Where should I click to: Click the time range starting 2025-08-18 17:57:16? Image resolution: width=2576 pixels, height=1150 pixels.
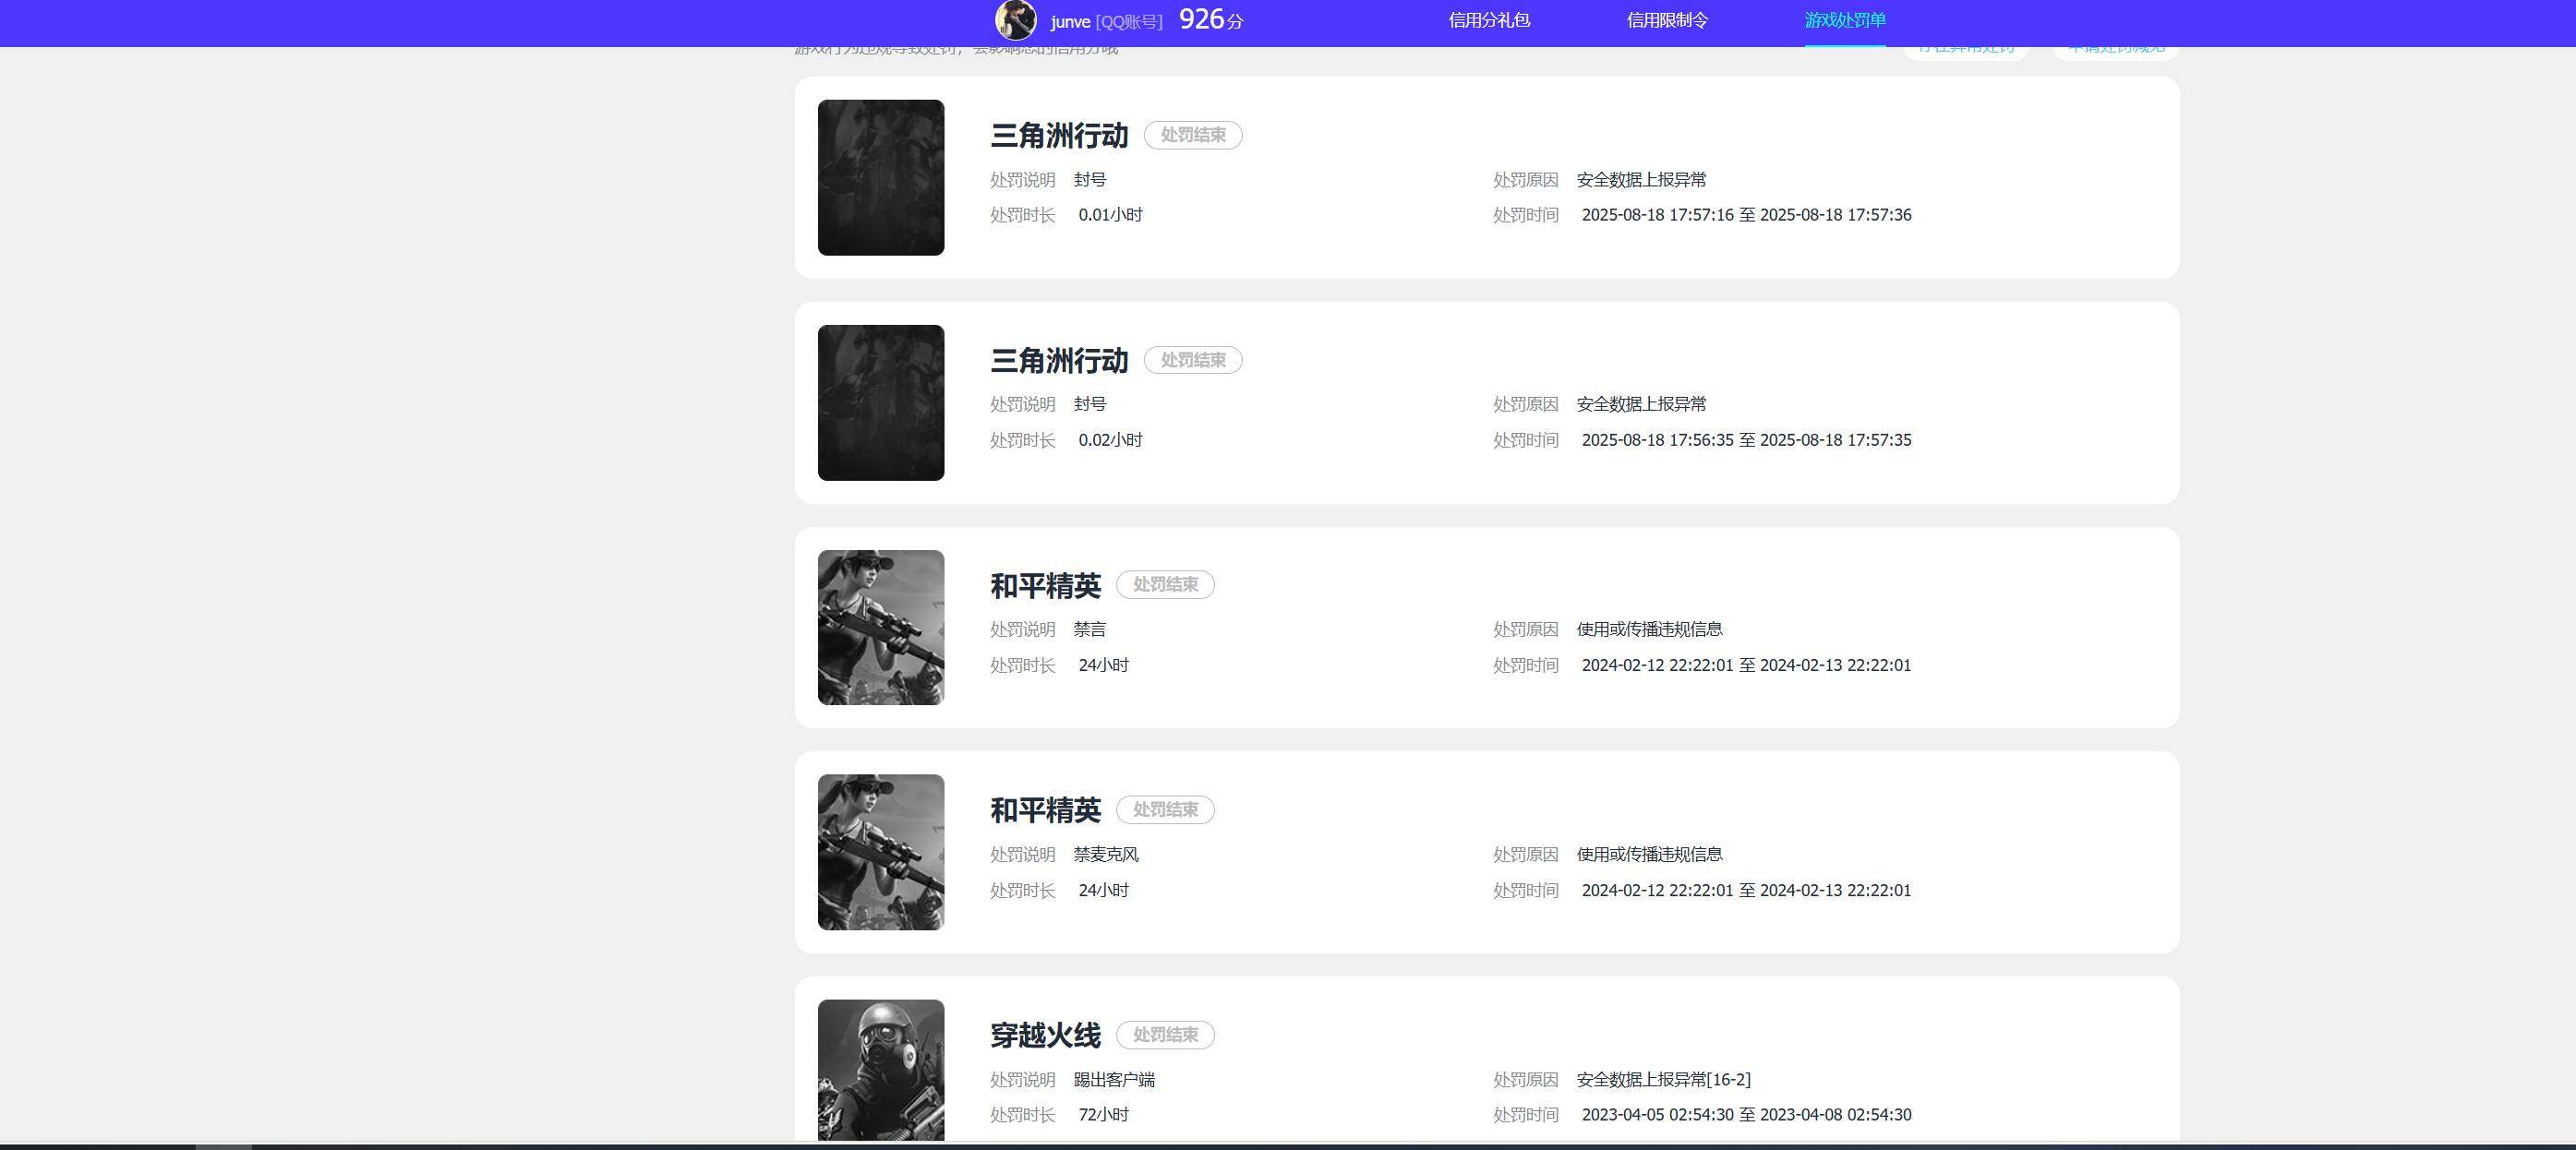point(1746,215)
